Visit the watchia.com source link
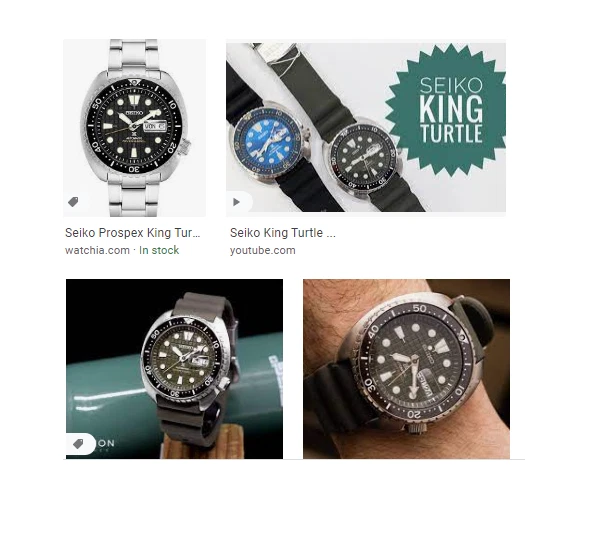This screenshot has width=597, height=543. tap(97, 250)
